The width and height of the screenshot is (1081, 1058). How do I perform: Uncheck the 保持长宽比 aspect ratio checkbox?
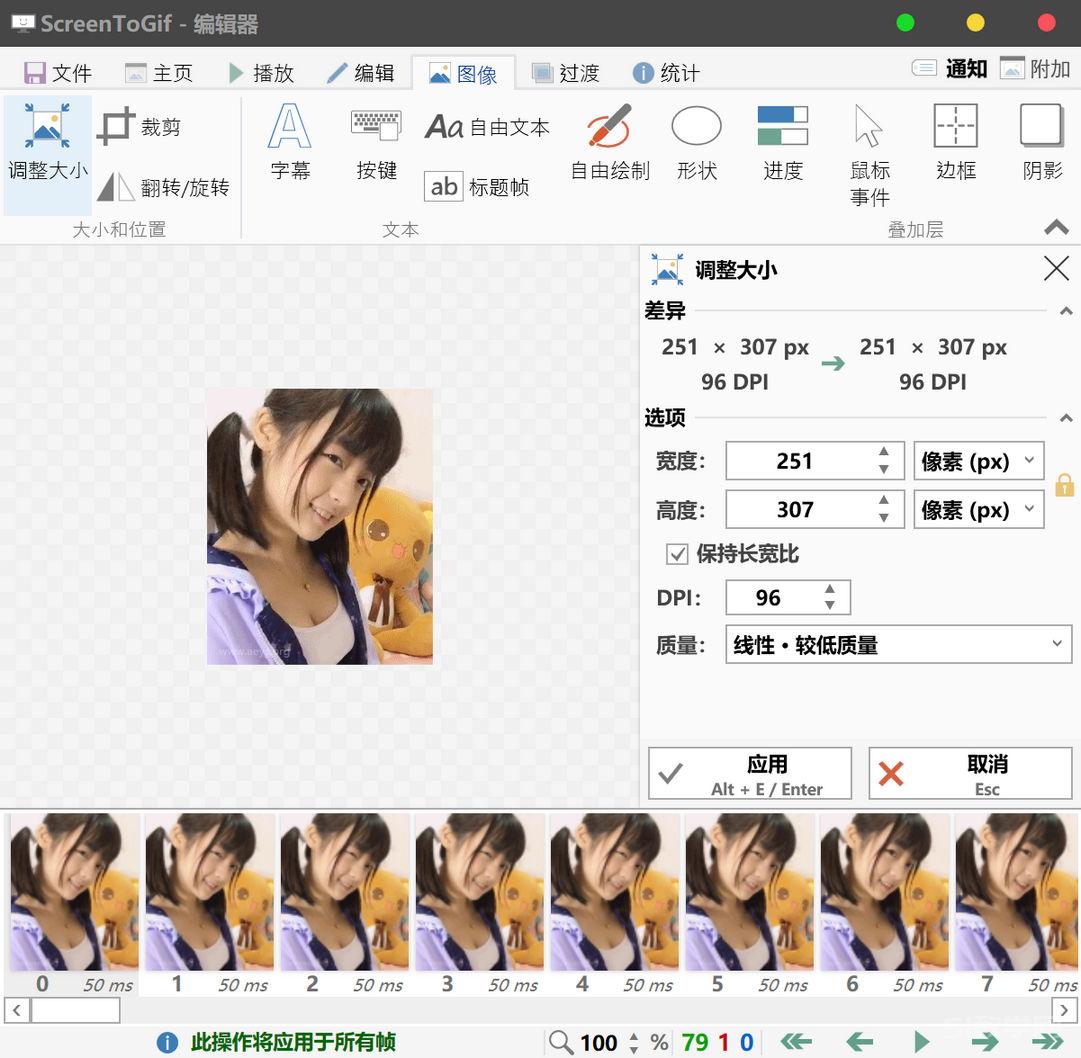(x=678, y=554)
